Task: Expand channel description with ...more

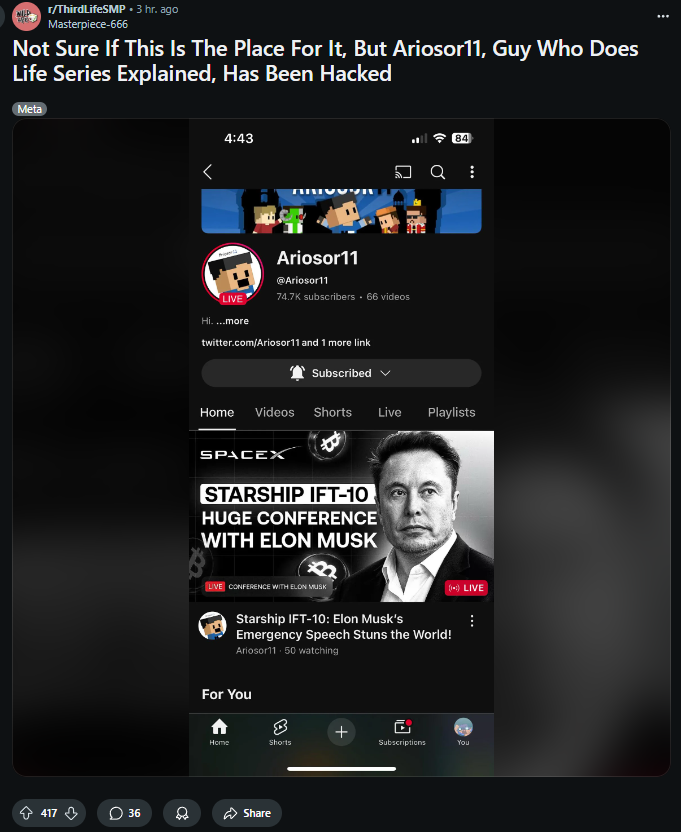Action: pos(232,321)
